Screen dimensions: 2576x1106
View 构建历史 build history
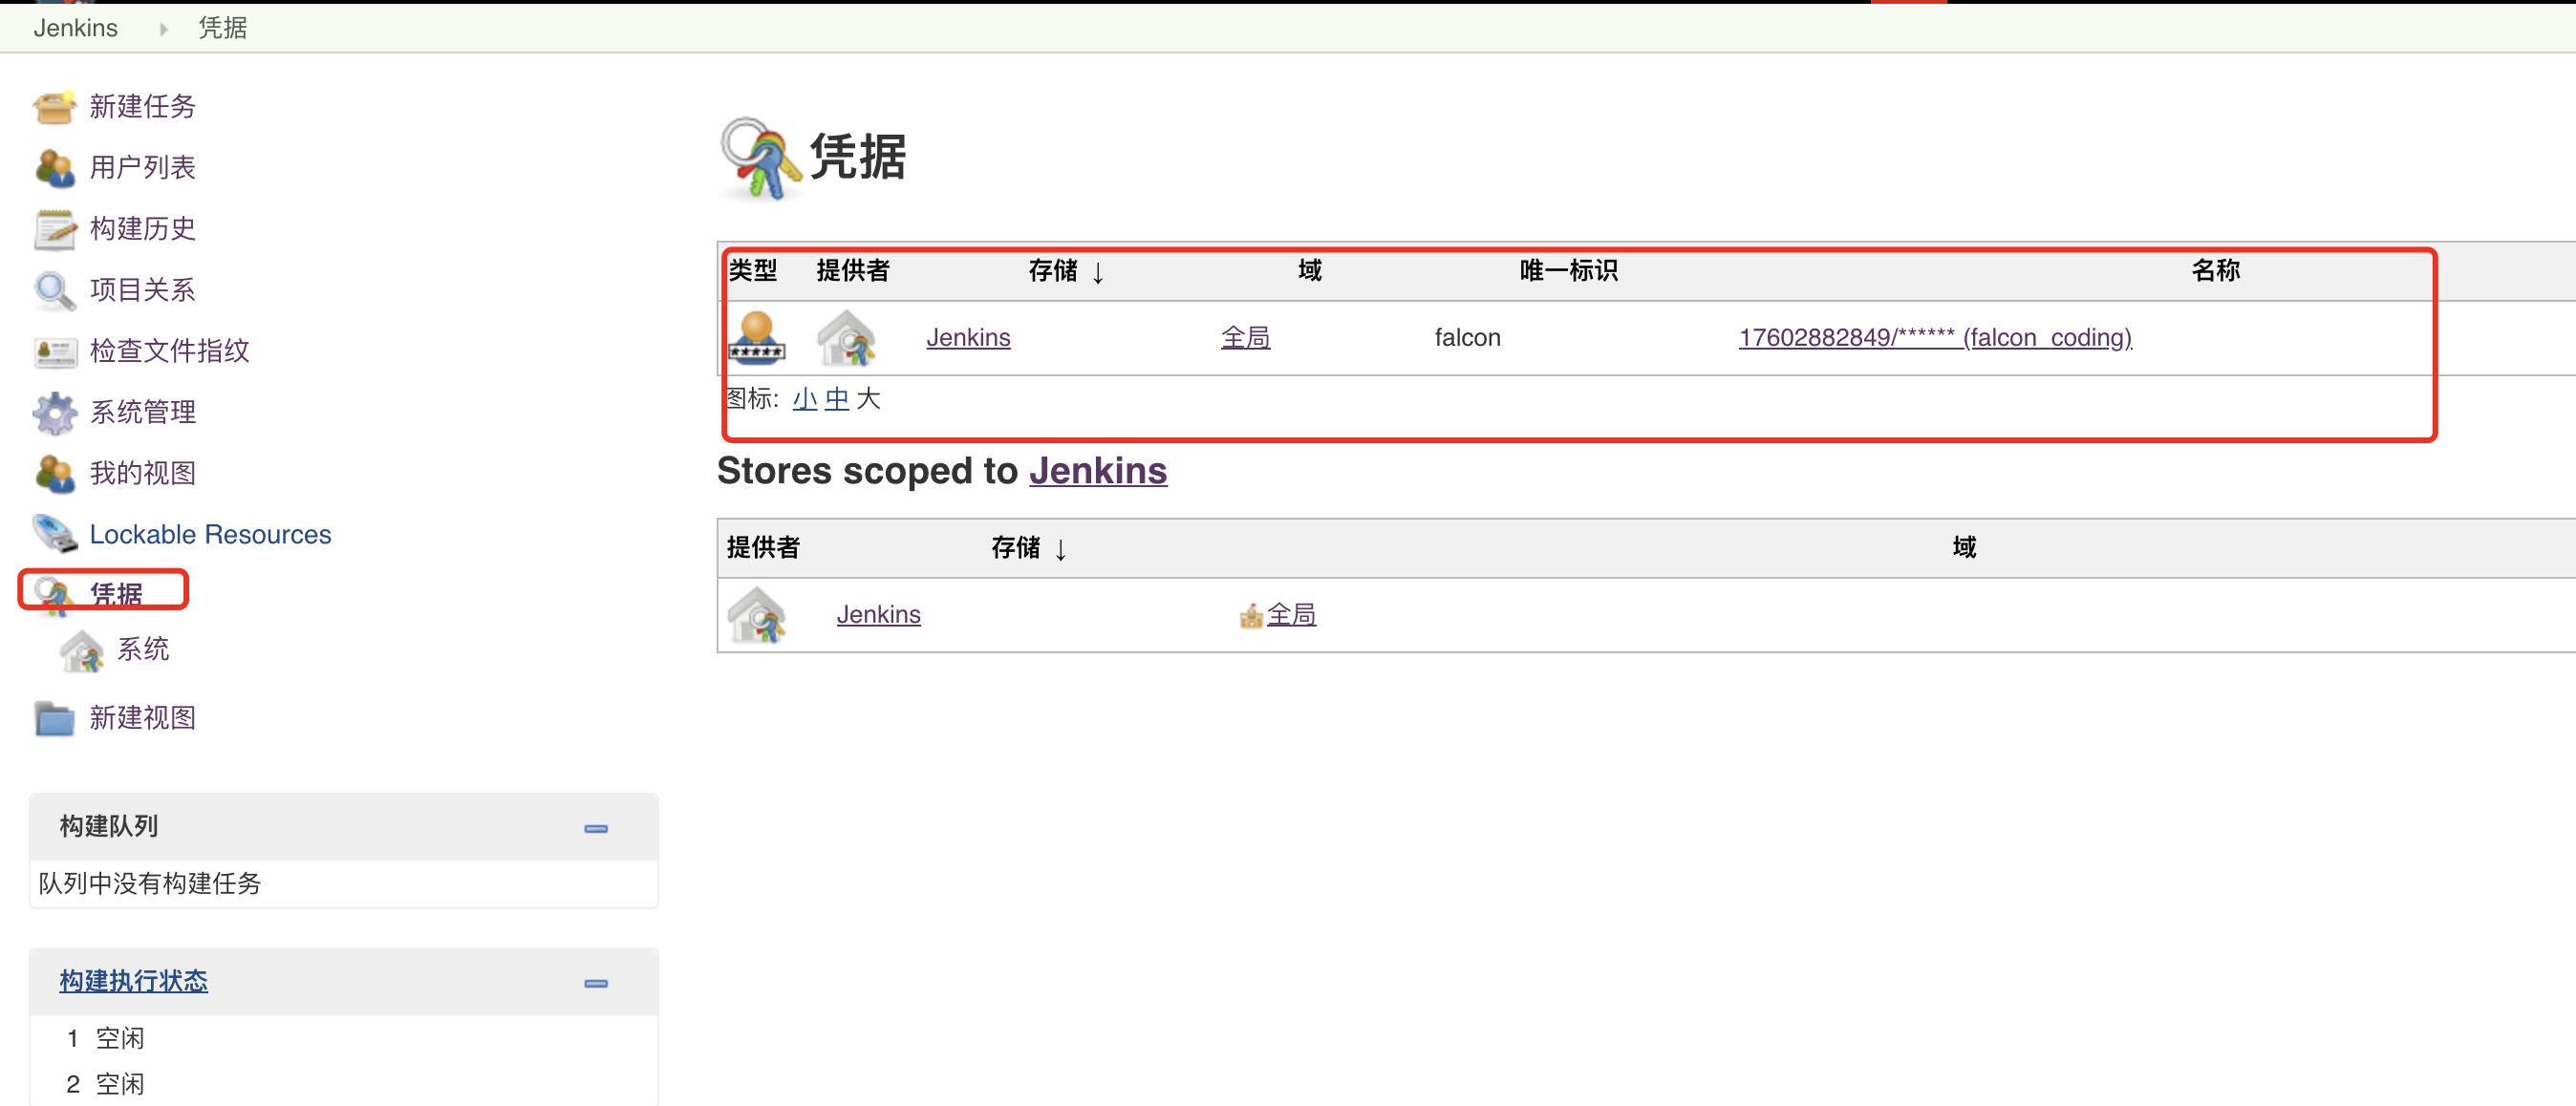pyautogui.click(x=142, y=229)
